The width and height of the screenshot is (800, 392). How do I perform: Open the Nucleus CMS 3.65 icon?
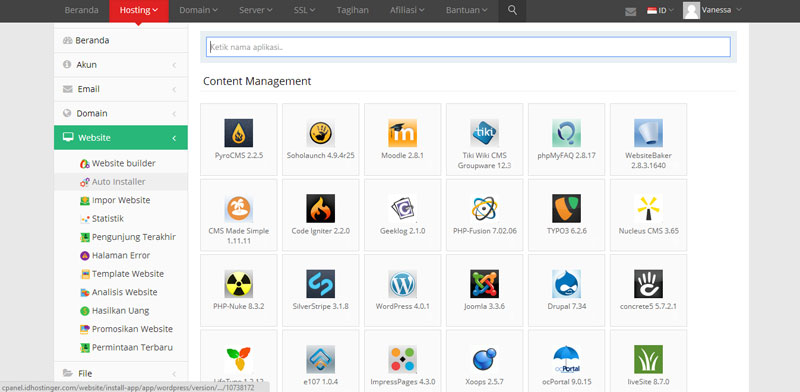[x=648, y=209]
